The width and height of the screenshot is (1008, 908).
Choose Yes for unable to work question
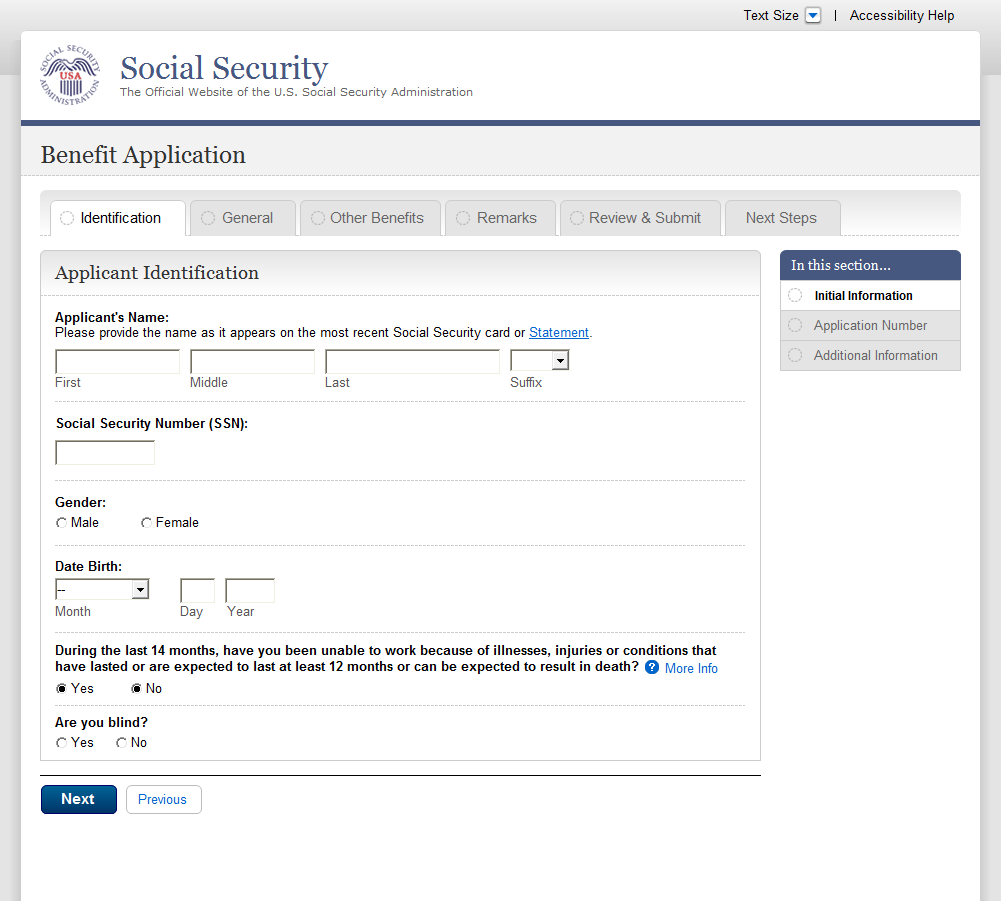pos(62,689)
